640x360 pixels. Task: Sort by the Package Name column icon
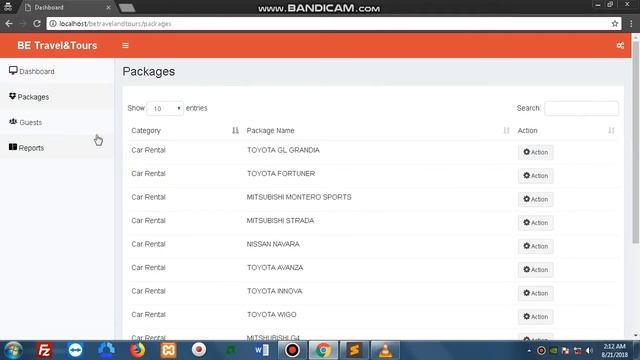click(x=506, y=131)
